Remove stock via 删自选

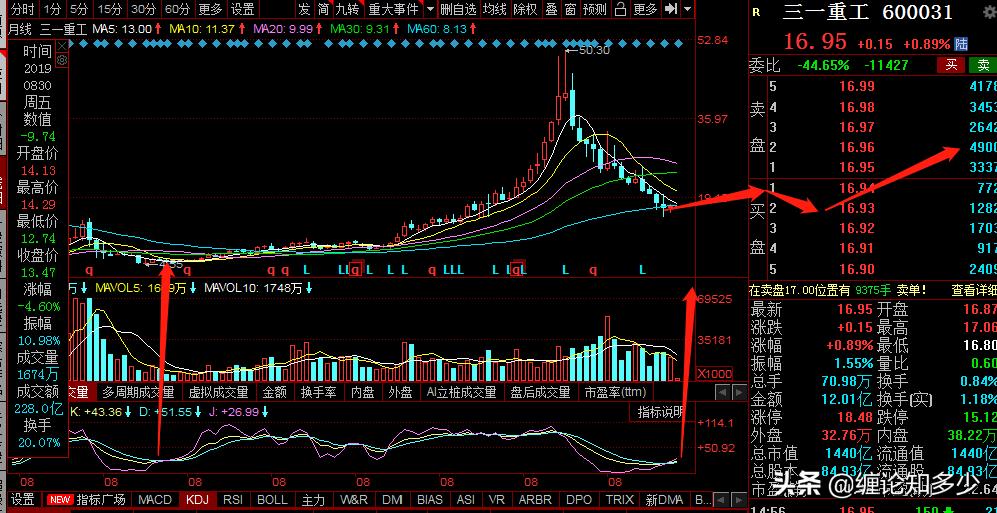coord(458,9)
